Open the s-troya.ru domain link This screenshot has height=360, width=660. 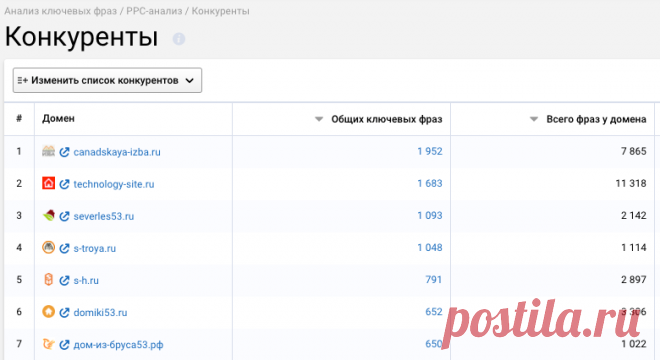[94, 248]
